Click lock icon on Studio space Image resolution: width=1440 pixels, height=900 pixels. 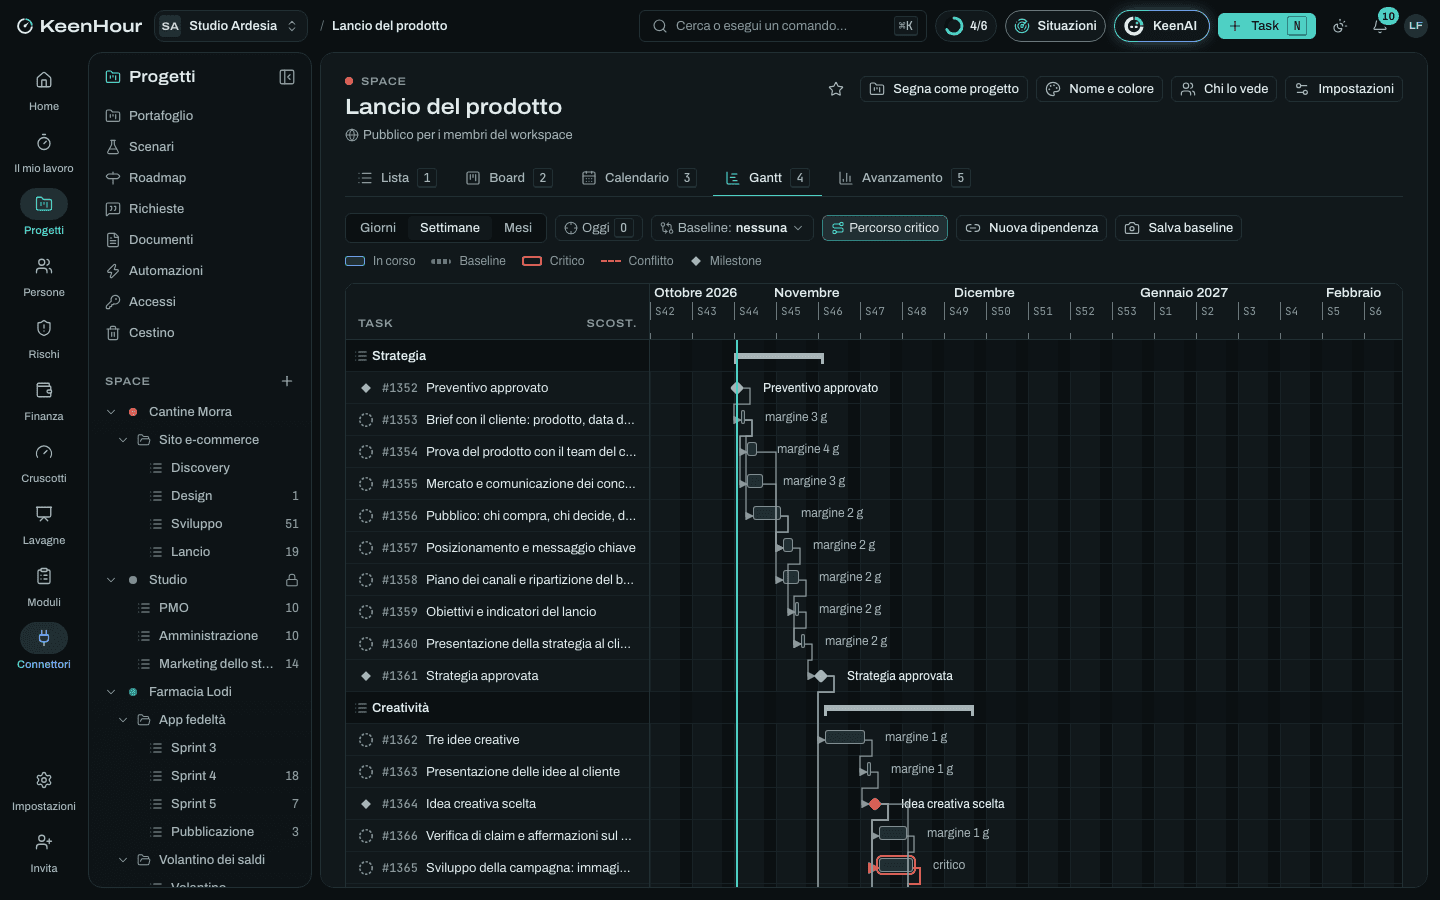tap(292, 580)
